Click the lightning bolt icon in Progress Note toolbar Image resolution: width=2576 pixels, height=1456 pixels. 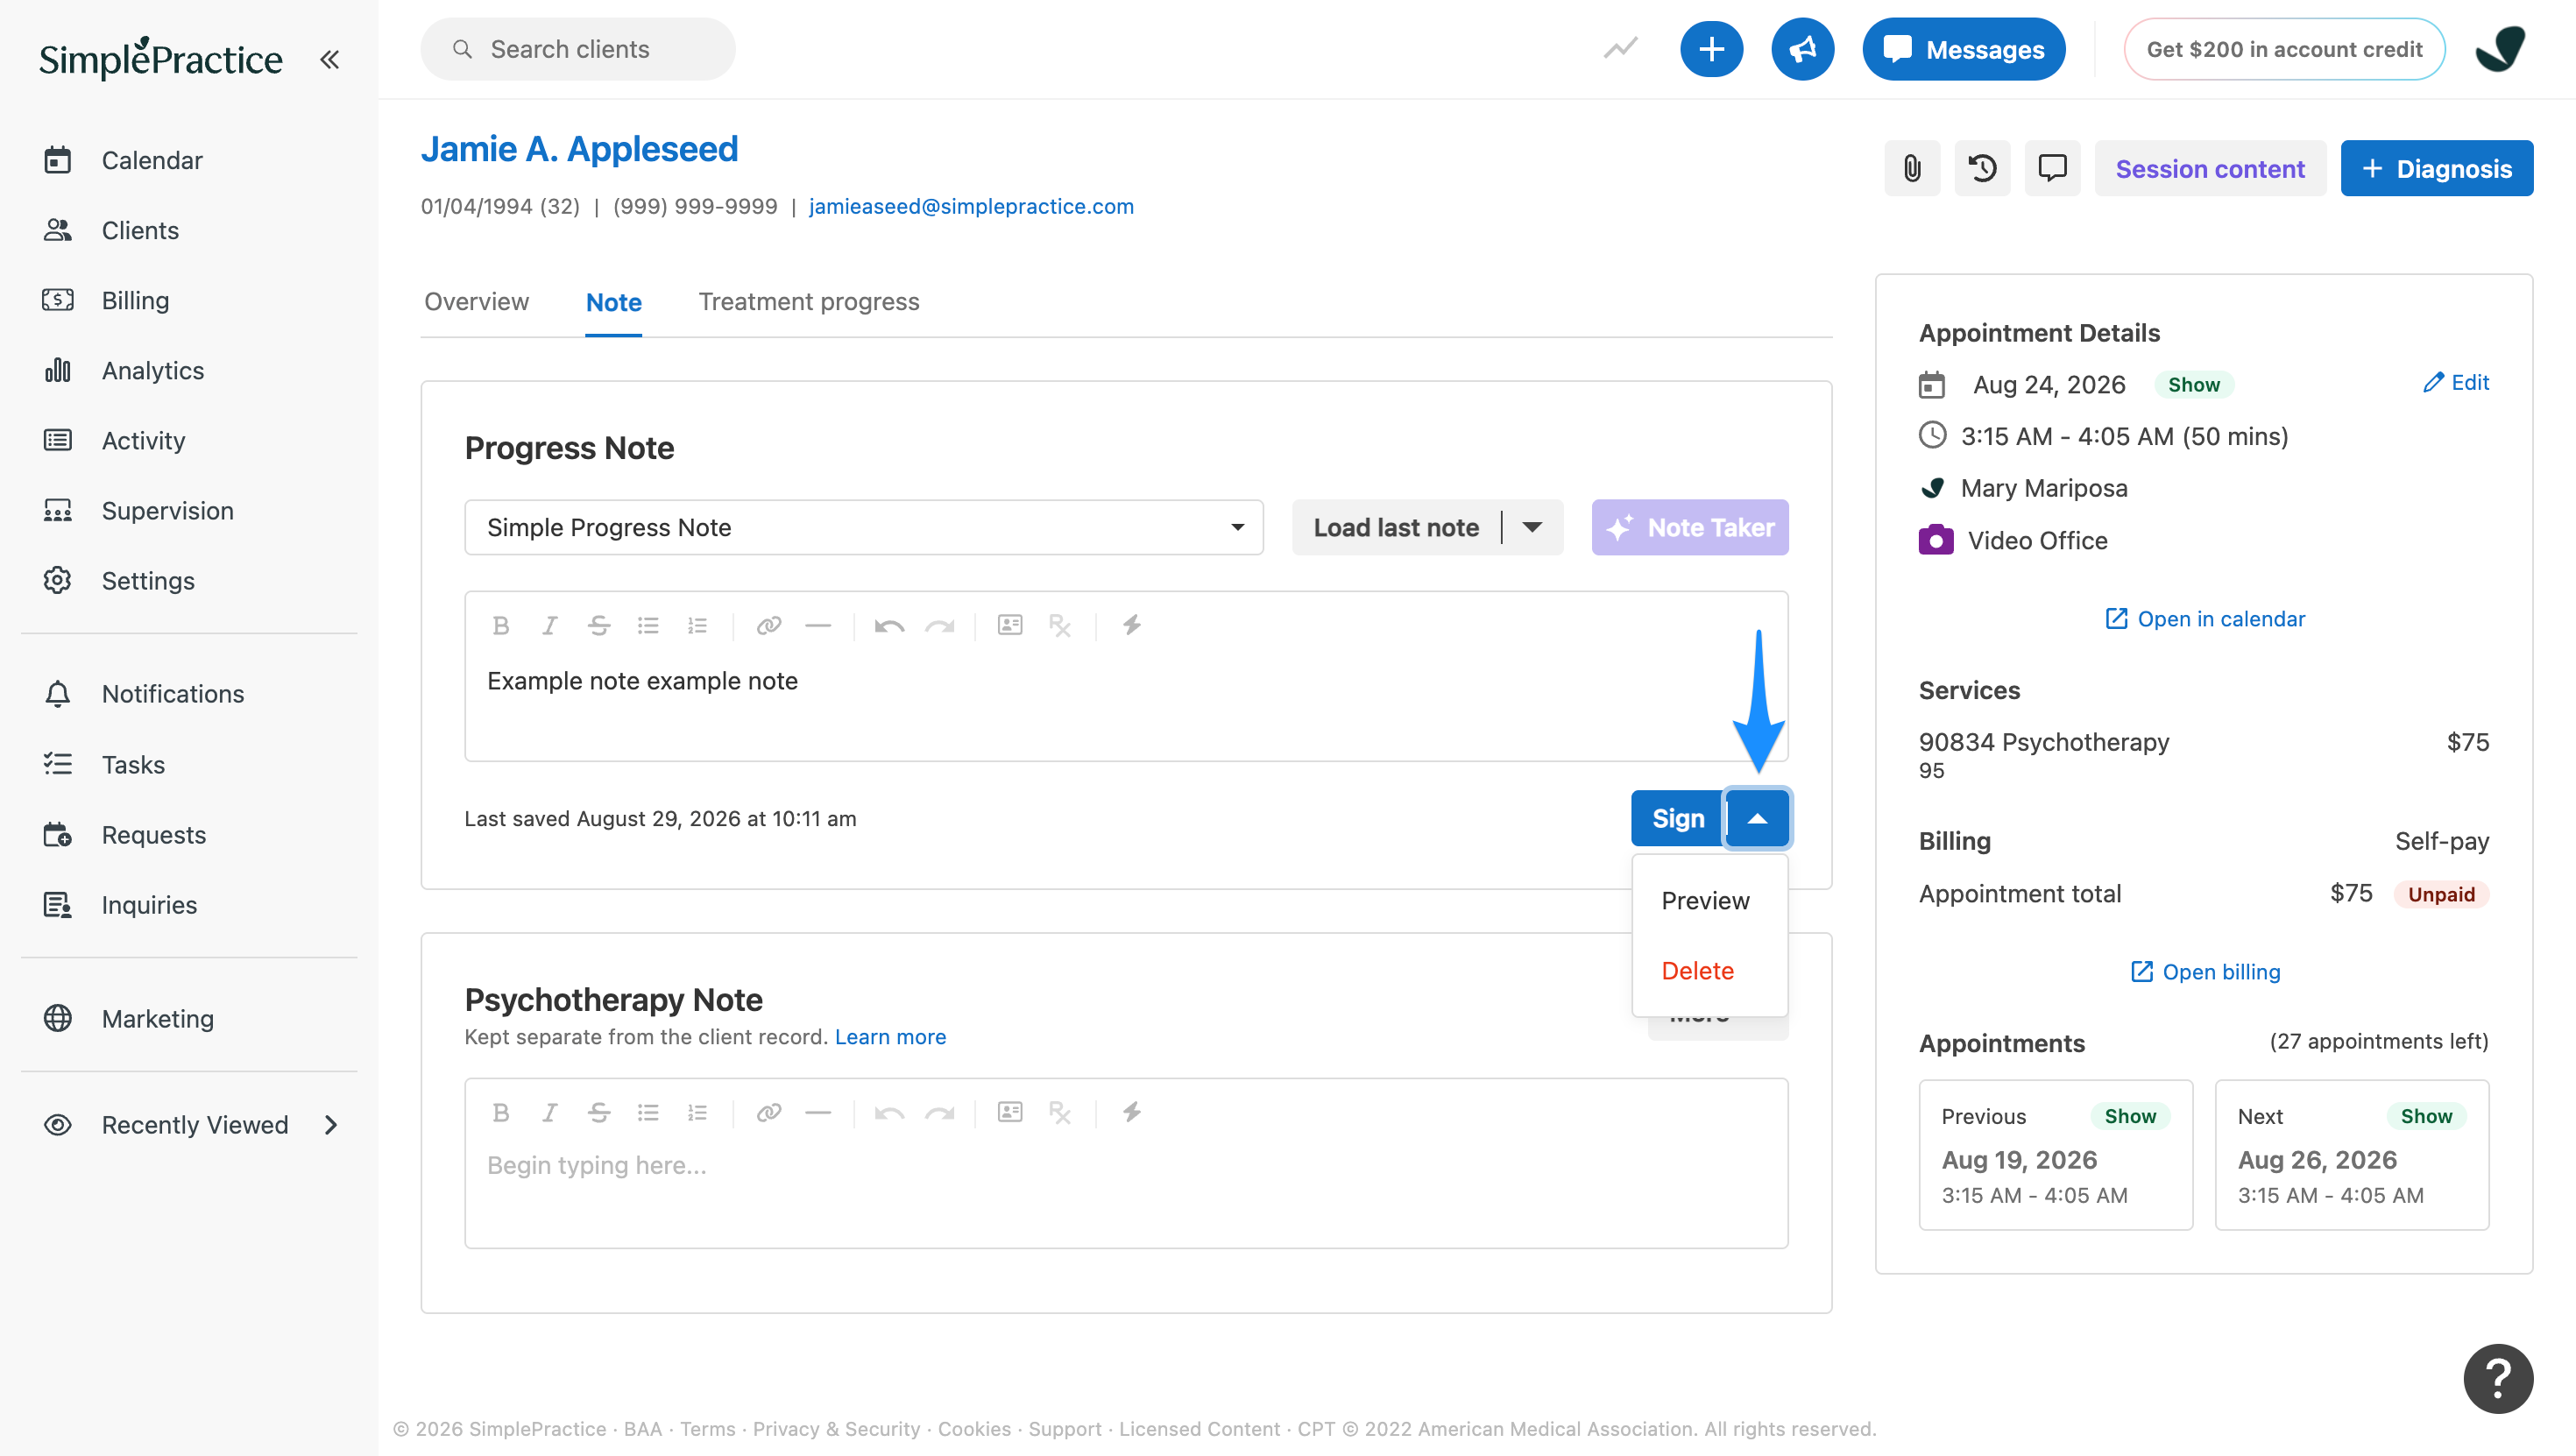[1131, 625]
